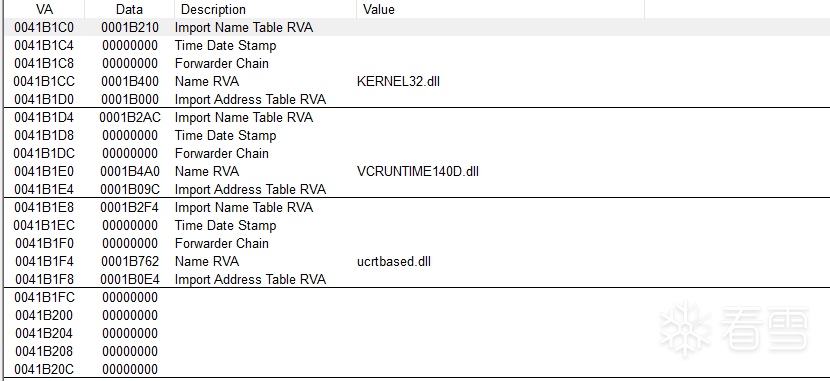Viewport: 830px width, 381px height.
Task: Click data value 0001B762
Action: [130, 261]
